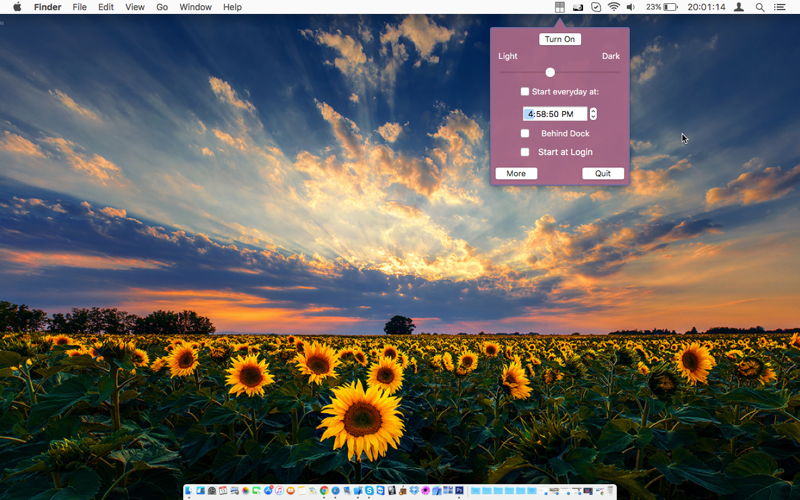Open the volume control in menu bar
The width and height of the screenshot is (800, 500).
[x=631, y=7]
